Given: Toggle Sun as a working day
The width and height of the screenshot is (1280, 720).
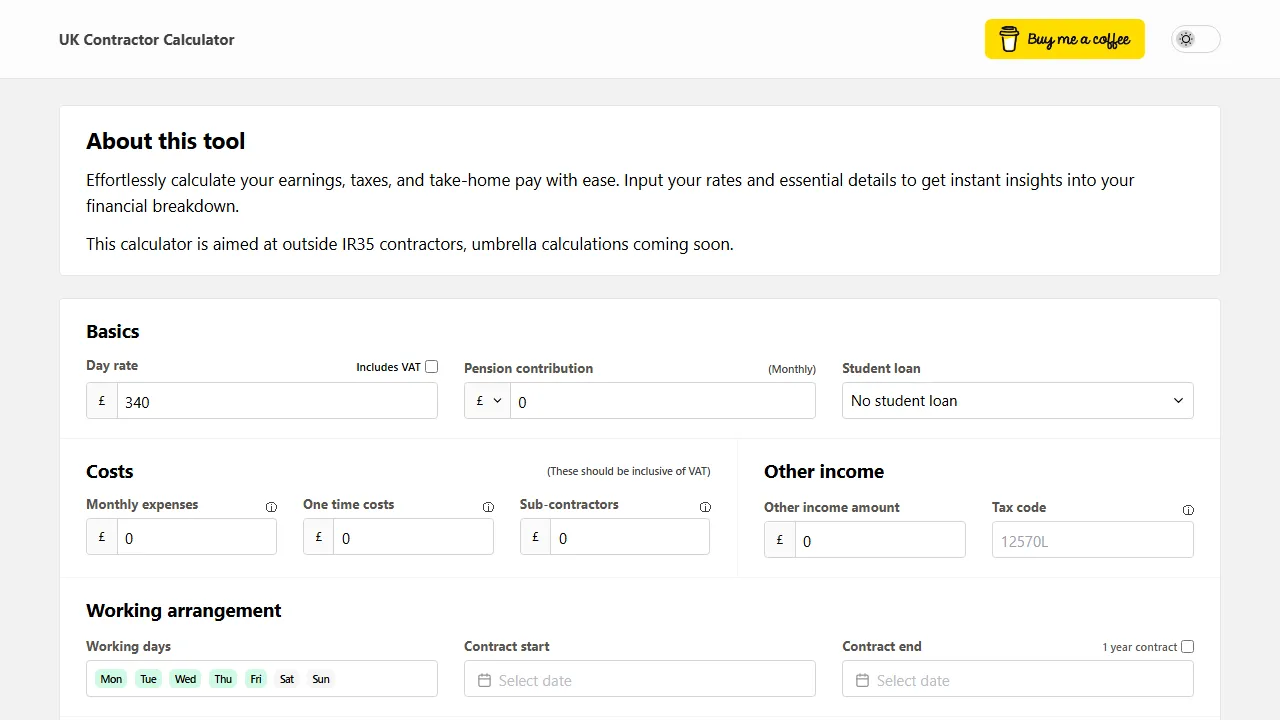Looking at the screenshot, I should (x=320, y=679).
